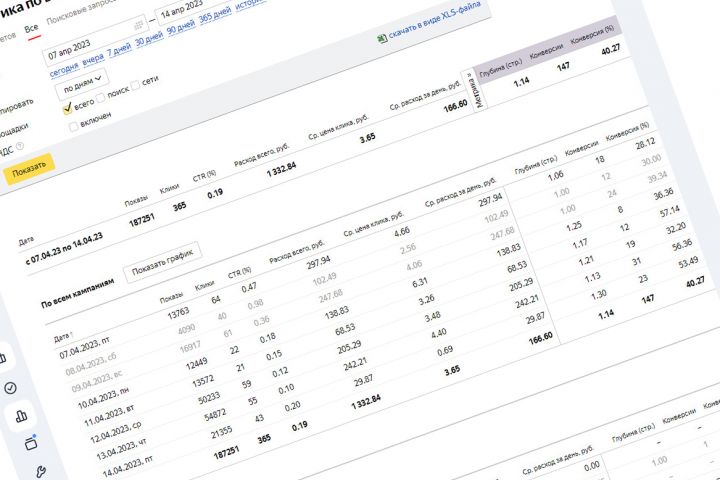Screen dimensions: 720x480
Task: Sort by Дата column in daily table
Action: pyautogui.click(x=63, y=338)
